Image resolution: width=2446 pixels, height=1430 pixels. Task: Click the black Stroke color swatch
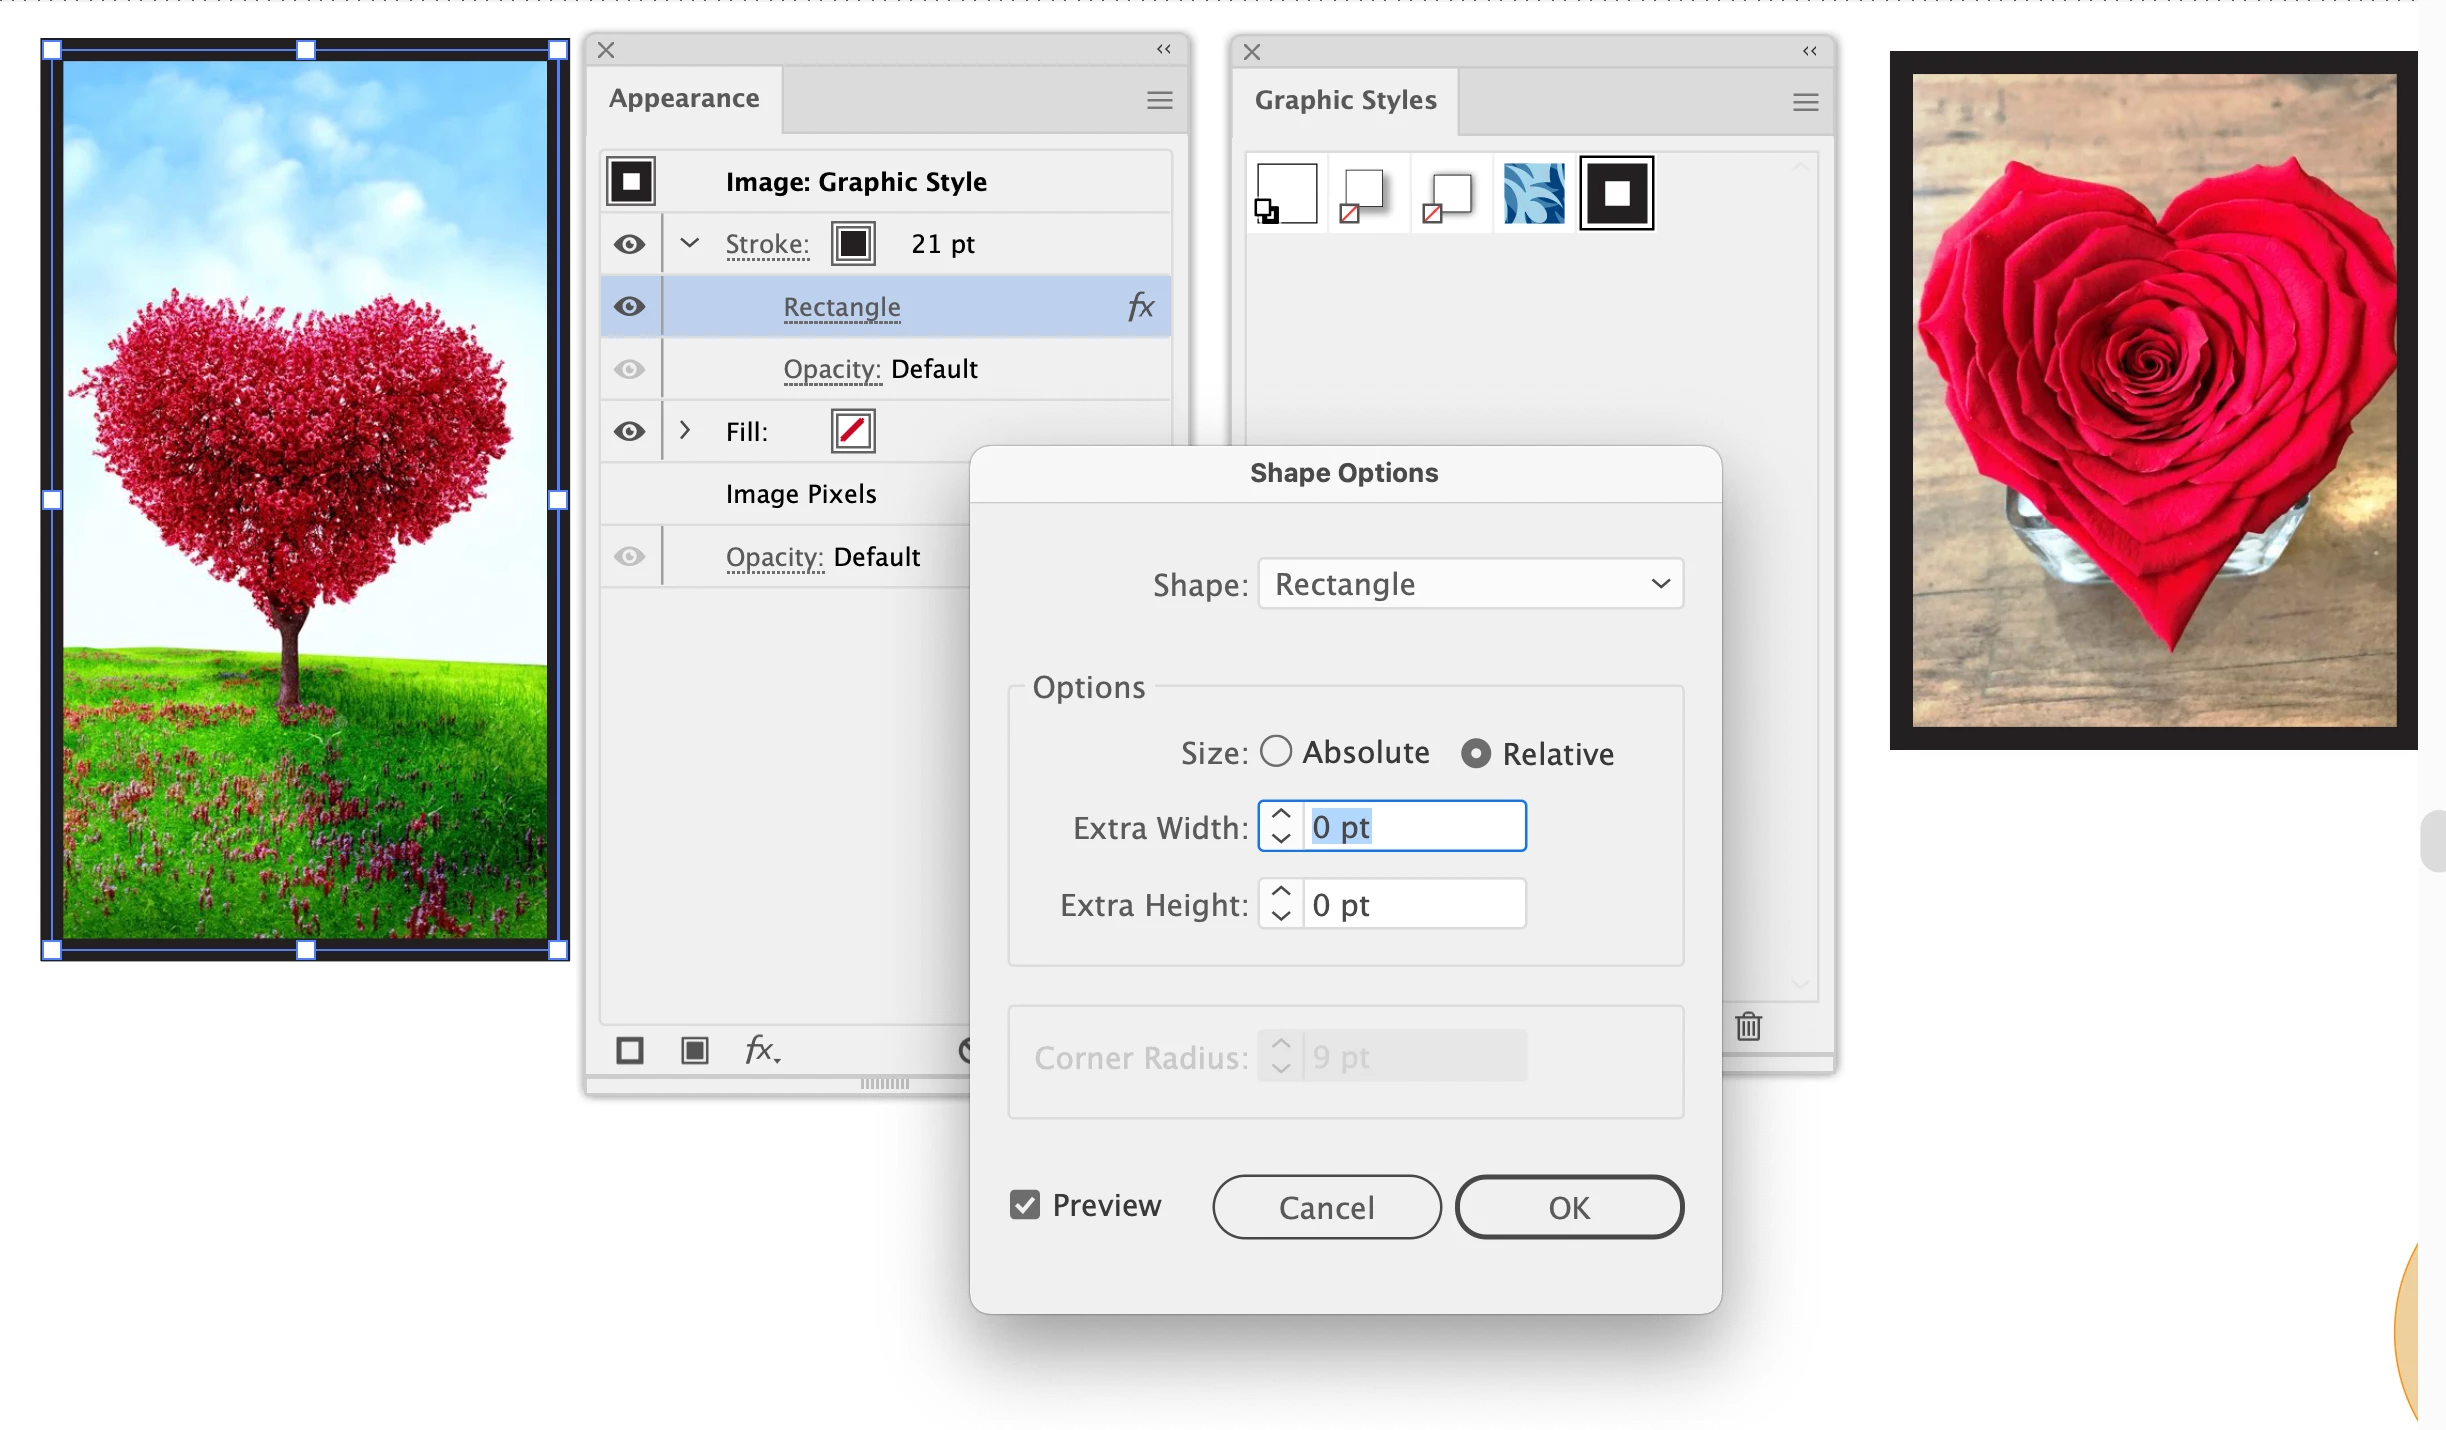click(x=853, y=244)
